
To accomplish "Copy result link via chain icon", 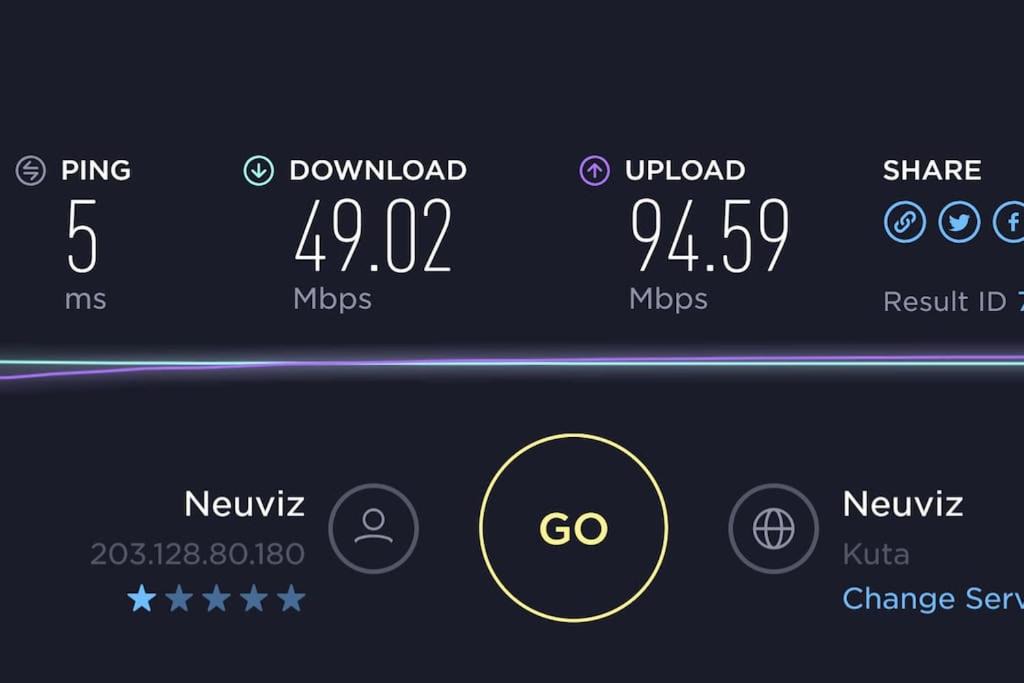I will coord(904,222).
